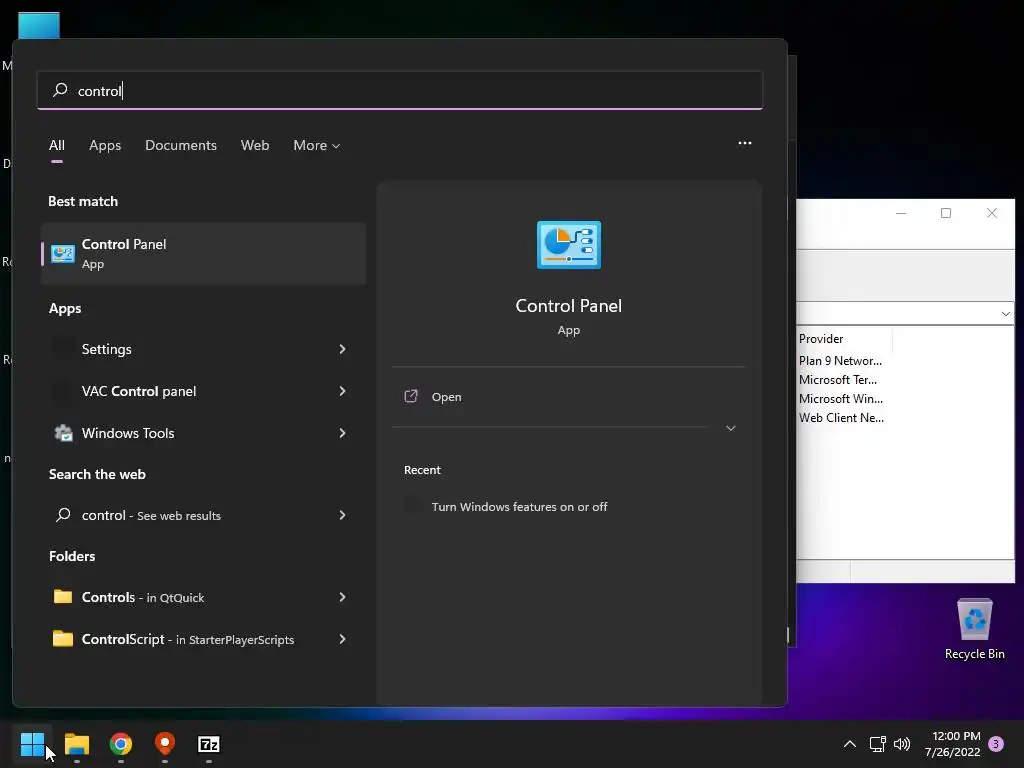Select Web Client Ne... in background window

(841, 418)
